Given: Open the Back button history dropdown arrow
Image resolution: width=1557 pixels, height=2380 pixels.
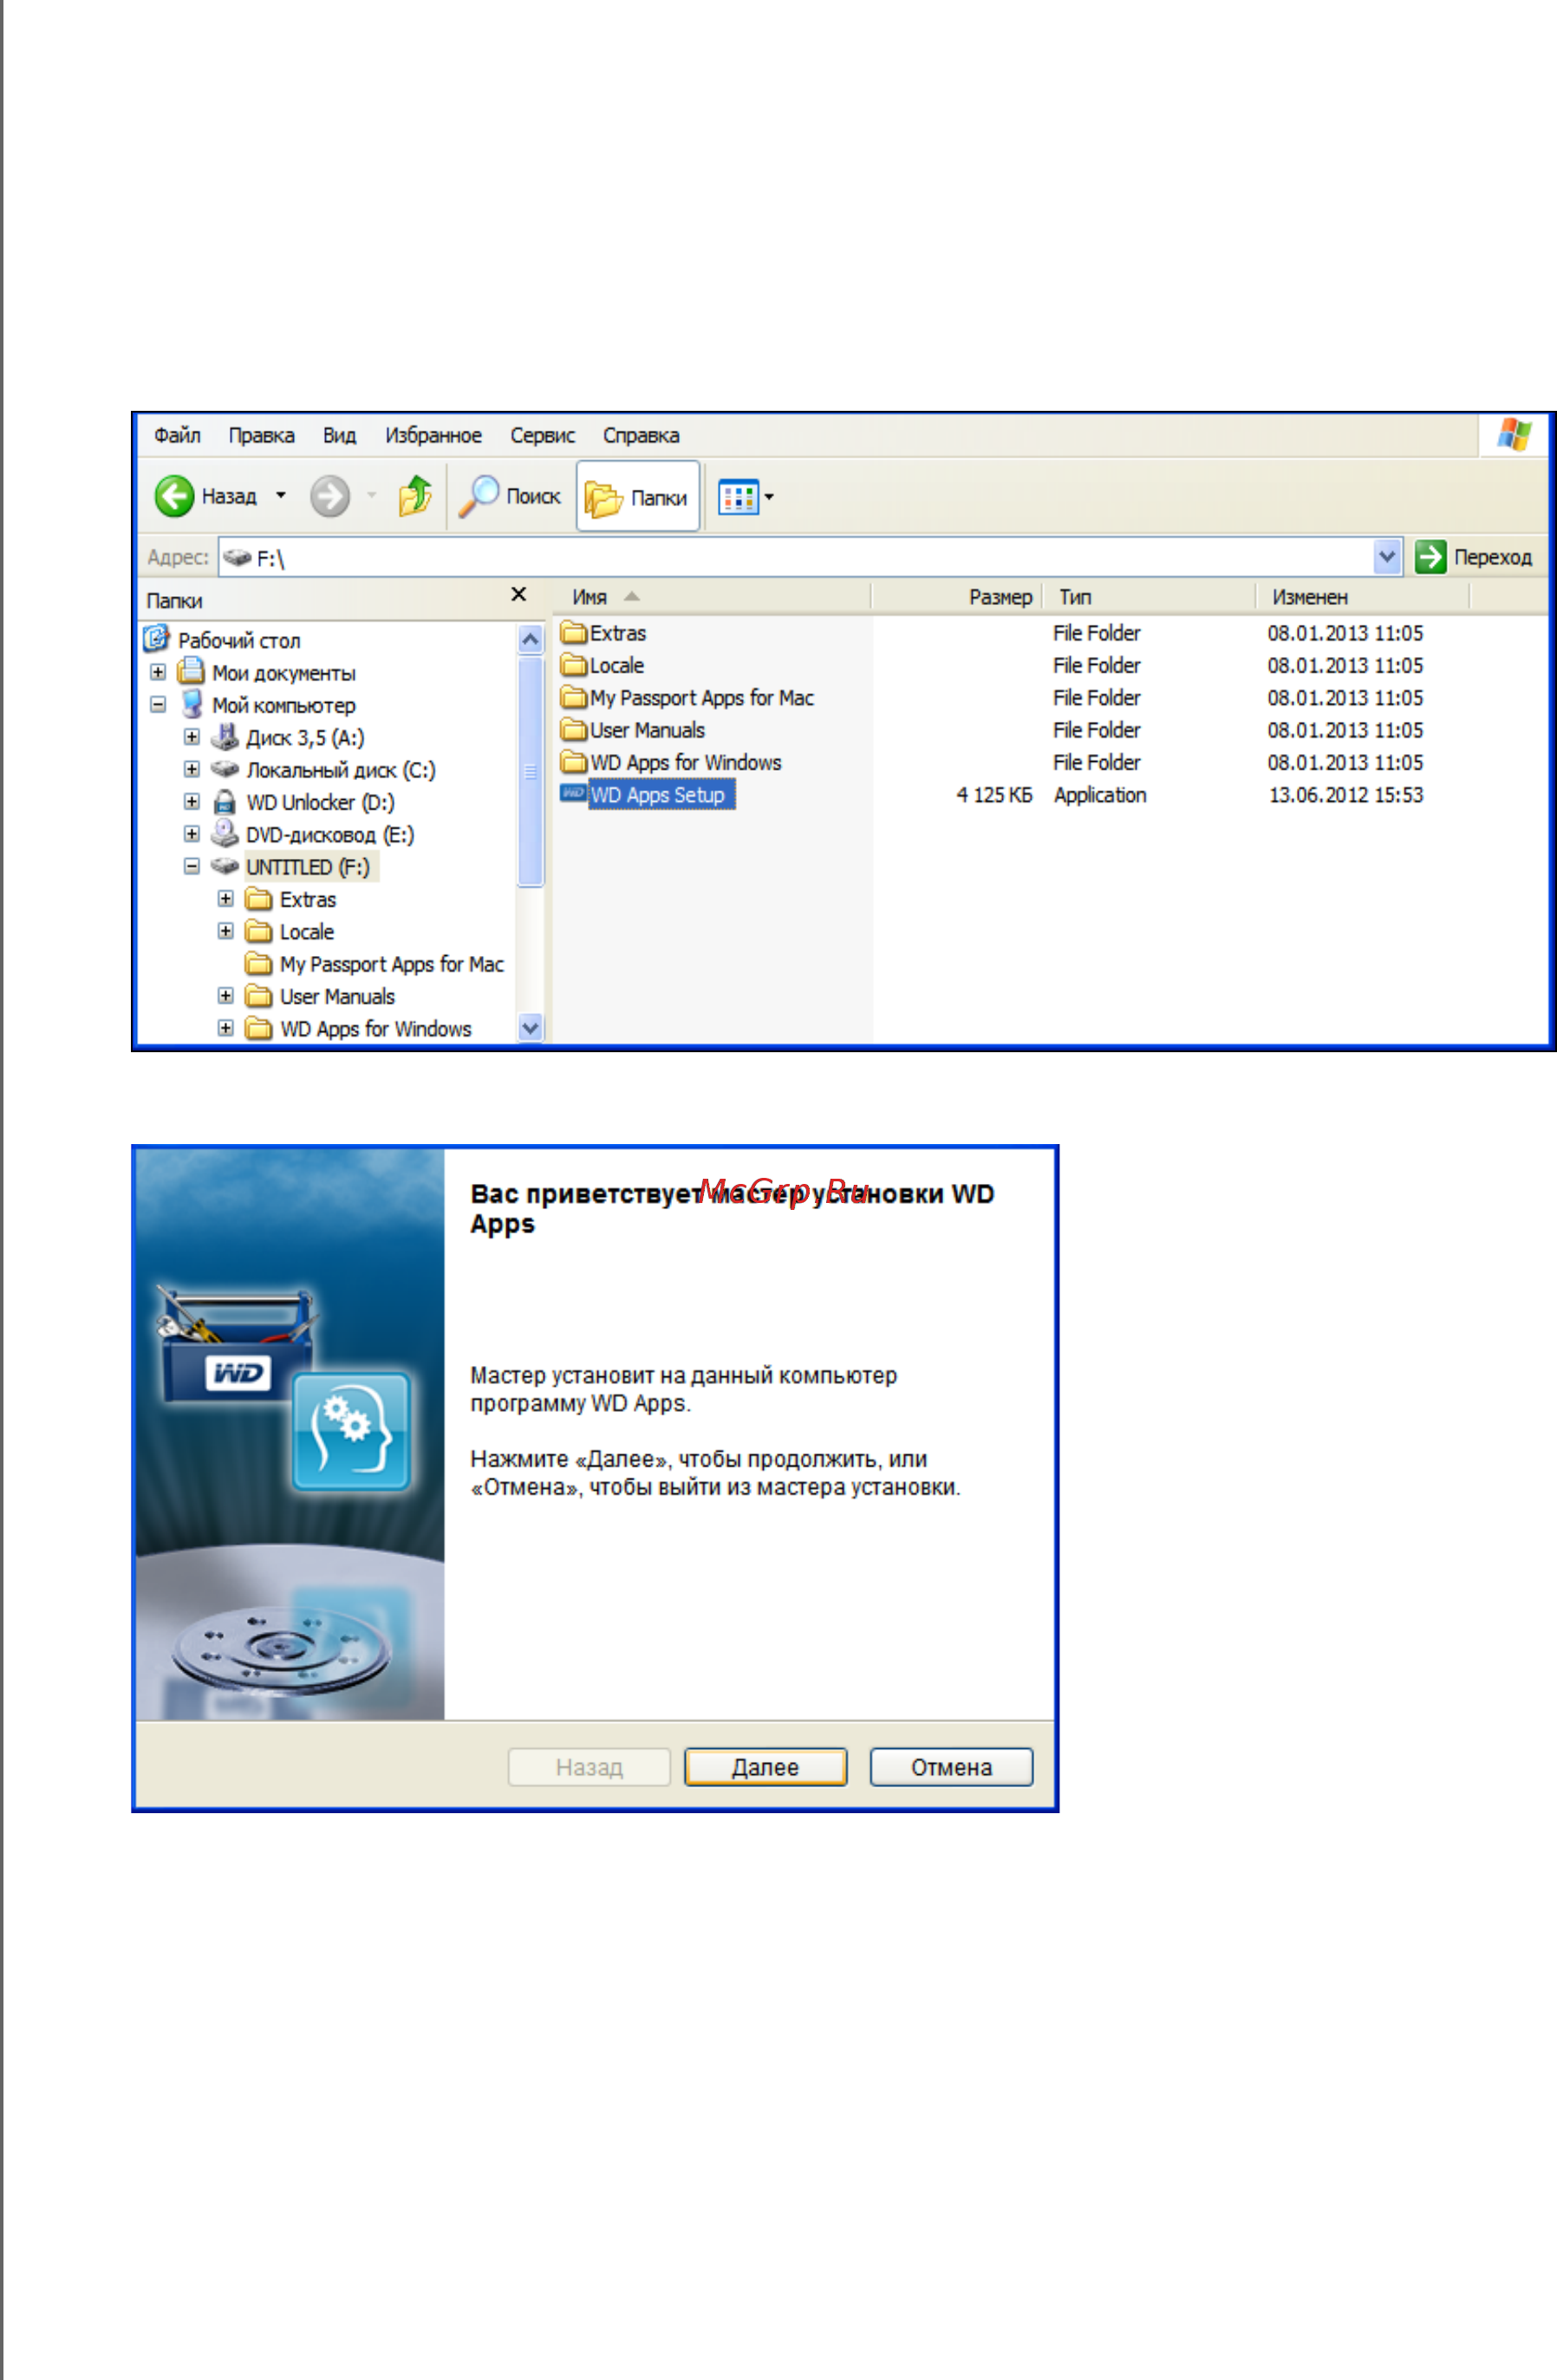Looking at the screenshot, I should (281, 496).
